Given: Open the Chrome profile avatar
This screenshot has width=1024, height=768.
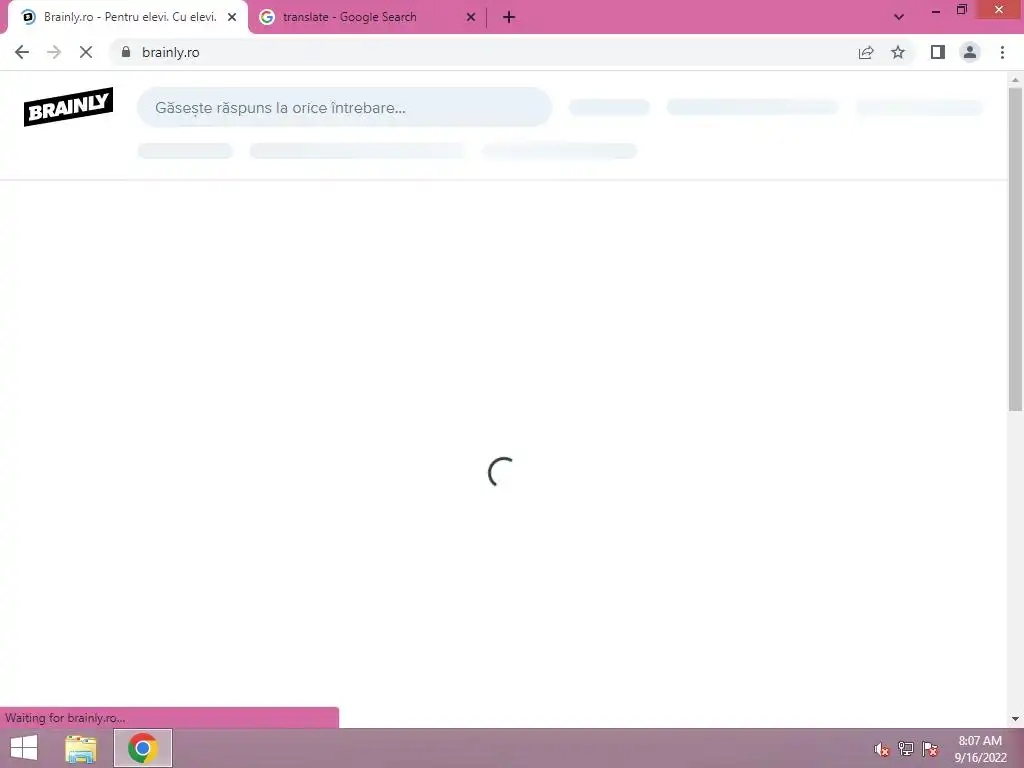Looking at the screenshot, I should click(970, 52).
